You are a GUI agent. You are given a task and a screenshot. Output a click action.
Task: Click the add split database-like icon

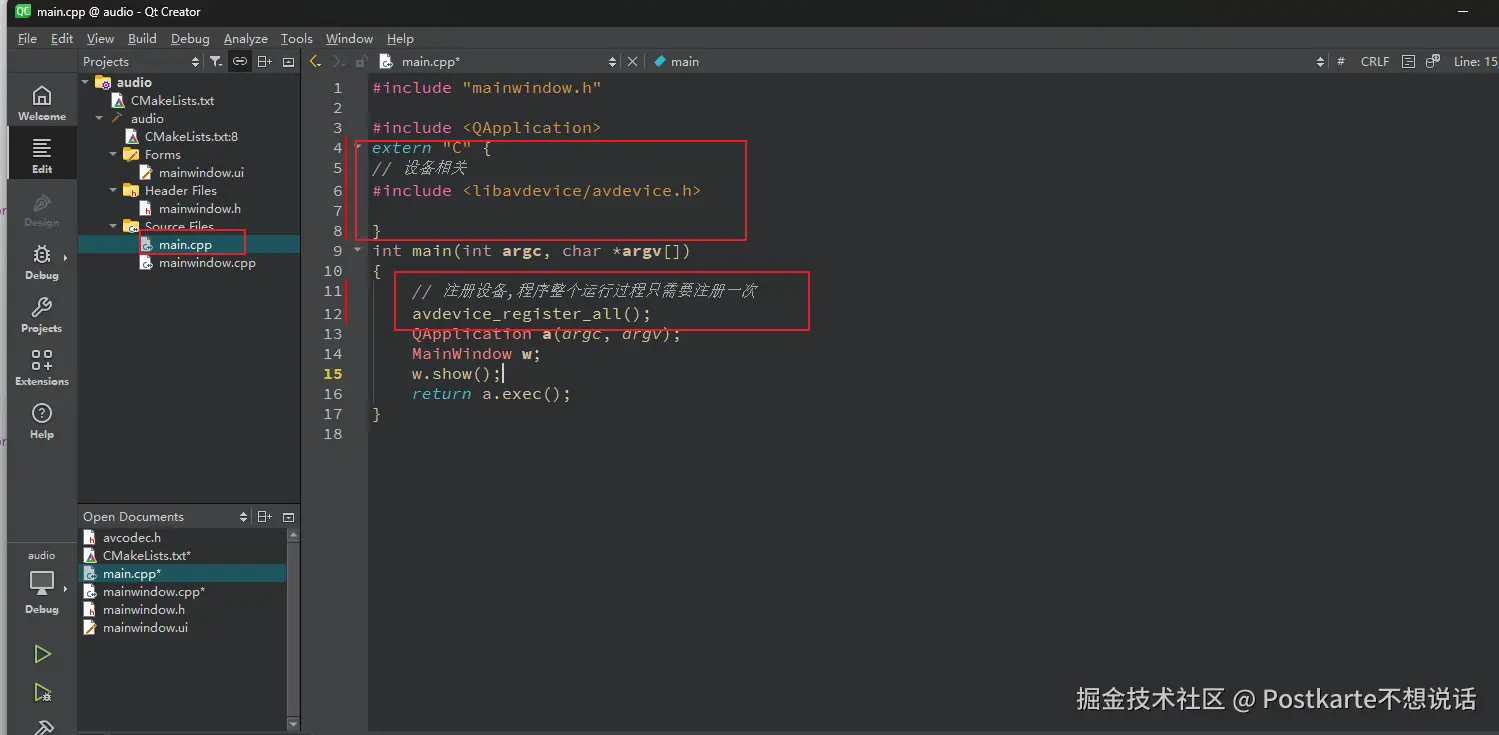pos(1432,62)
